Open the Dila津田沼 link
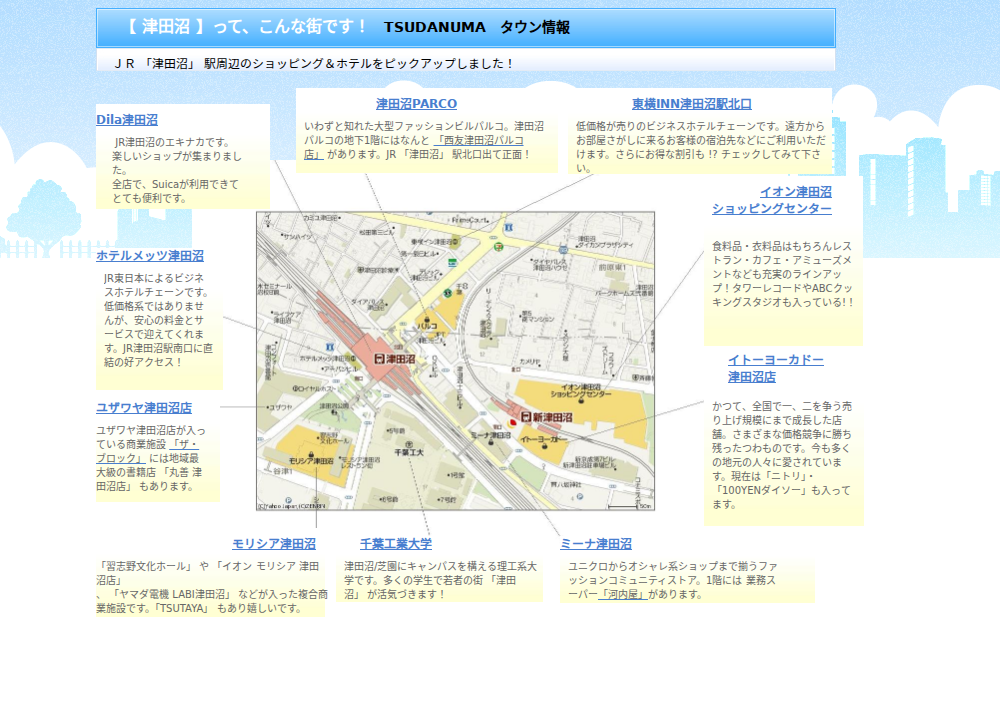1000x721 pixels. [127, 120]
